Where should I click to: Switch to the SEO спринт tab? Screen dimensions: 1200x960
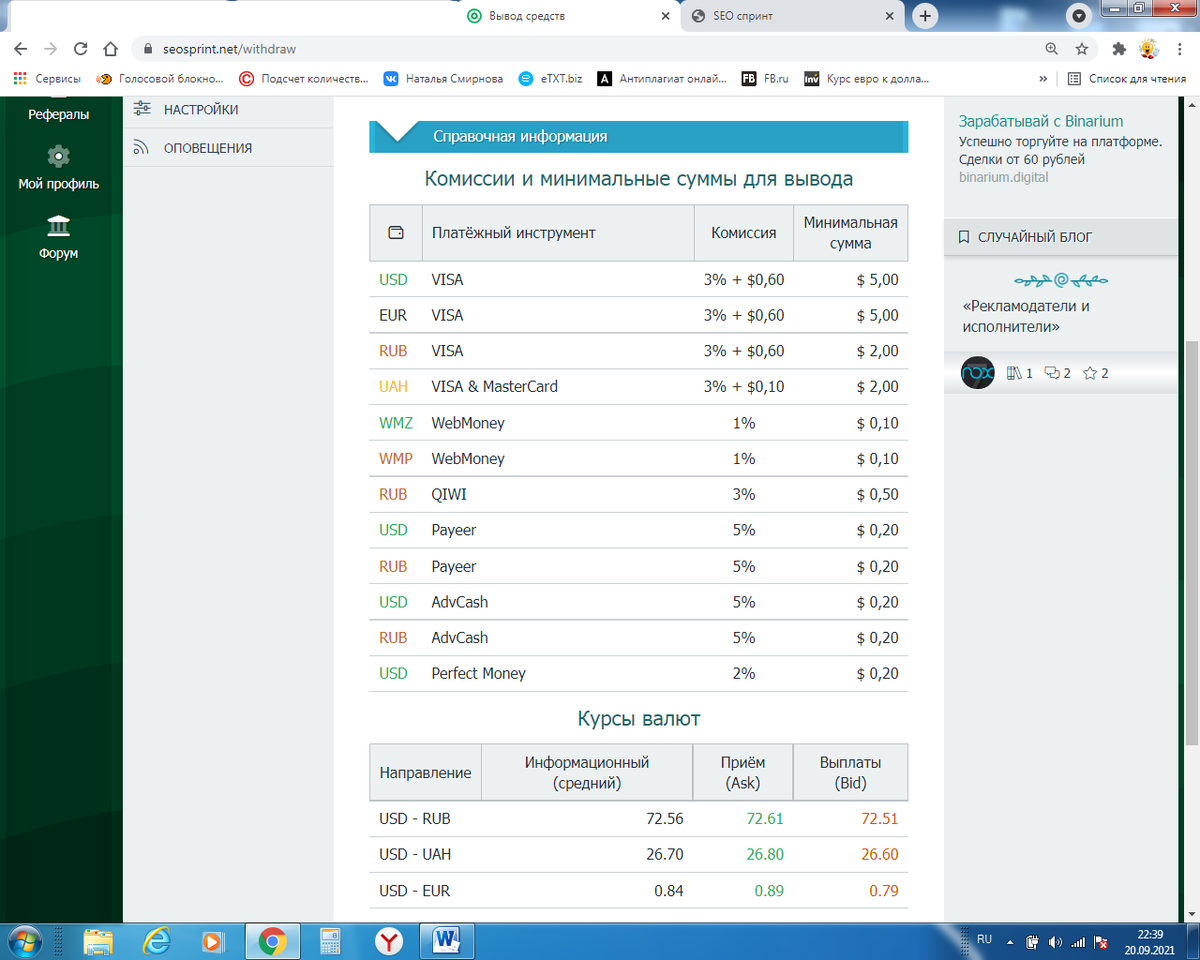[x=792, y=16]
